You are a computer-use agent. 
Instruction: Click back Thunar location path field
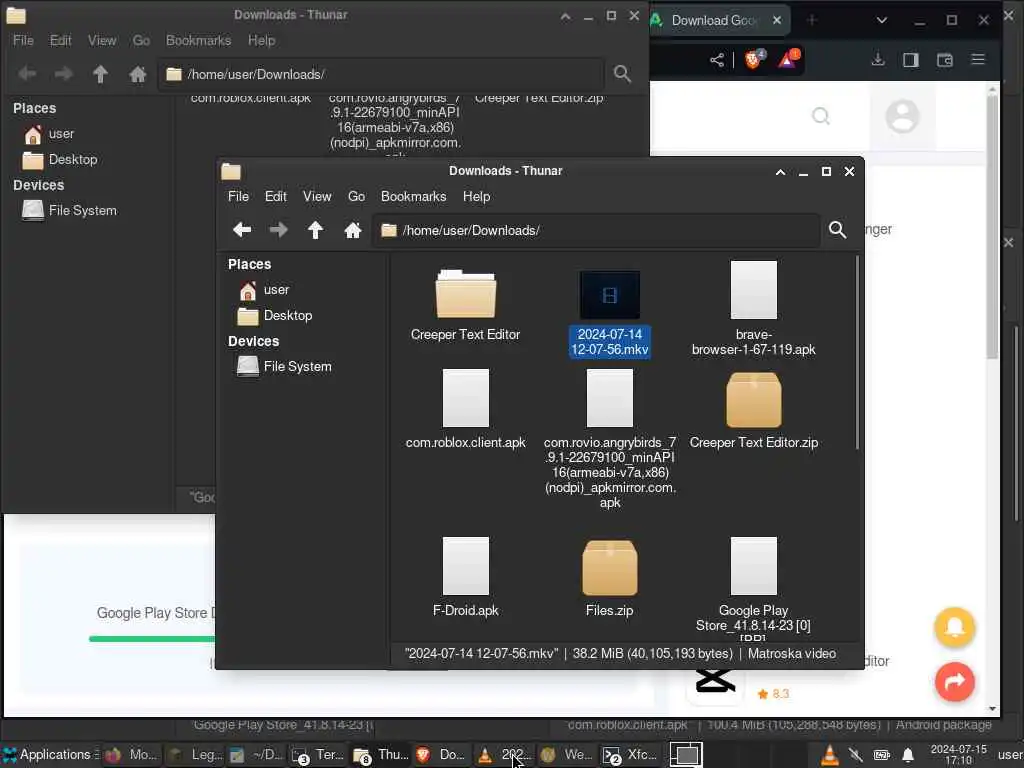[x=381, y=74]
